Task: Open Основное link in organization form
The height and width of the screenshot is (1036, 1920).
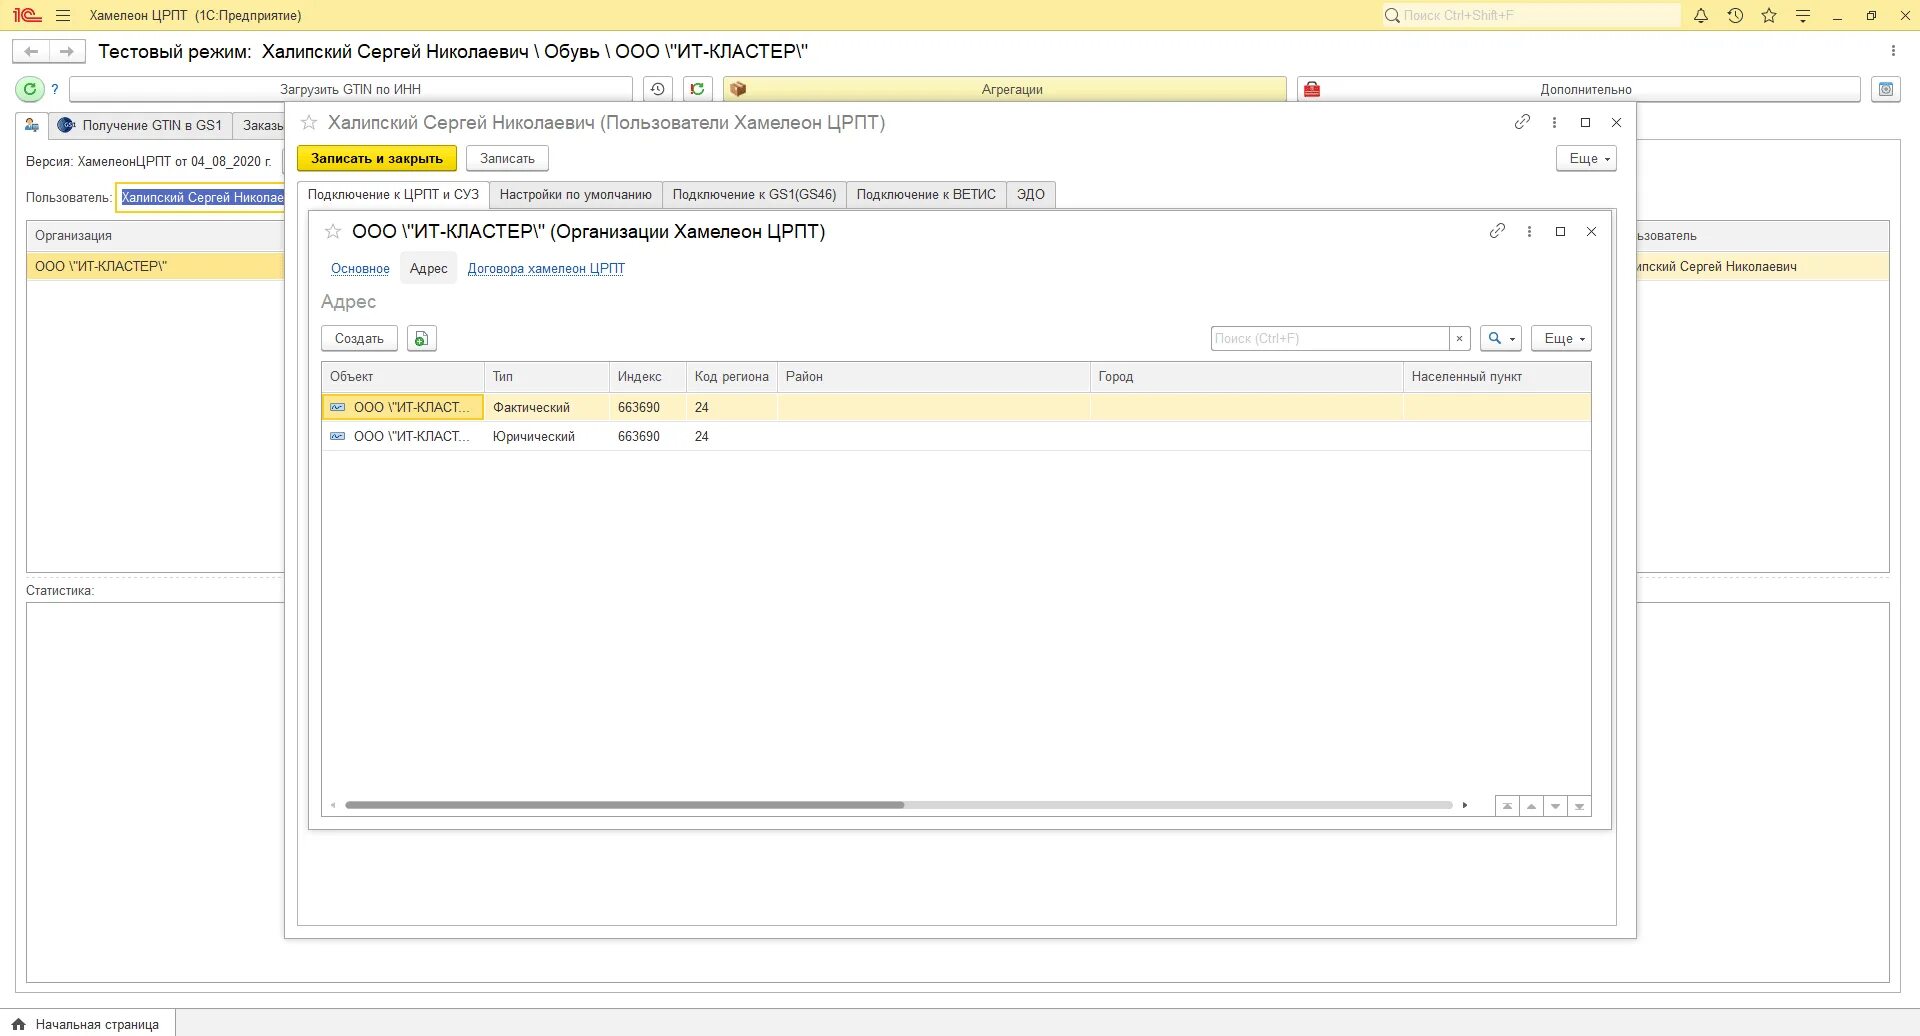Action: [360, 268]
